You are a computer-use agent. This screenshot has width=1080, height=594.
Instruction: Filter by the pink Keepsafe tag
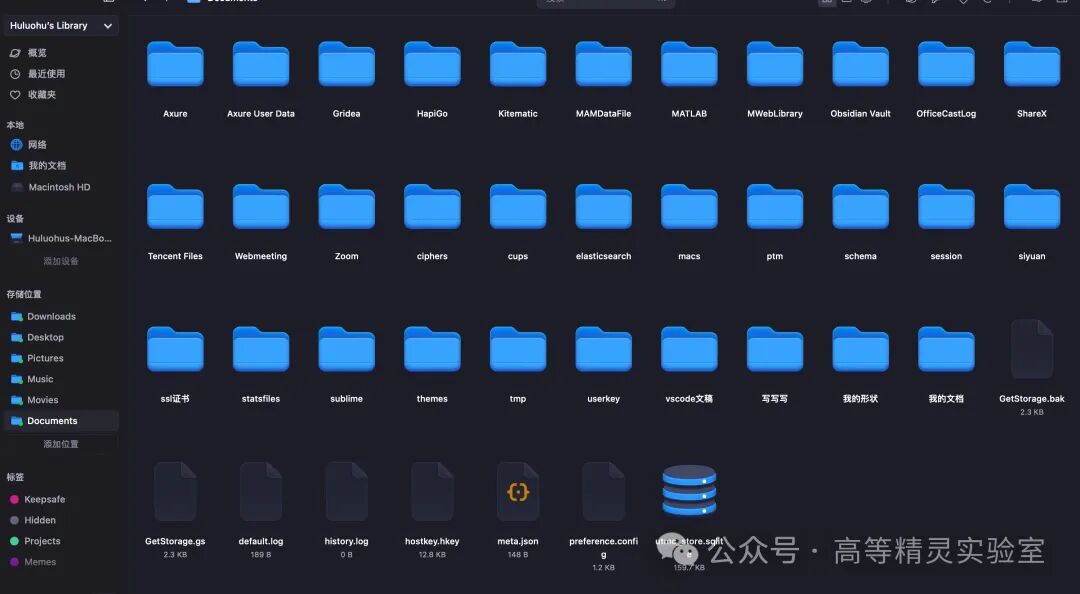pos(38,499)
